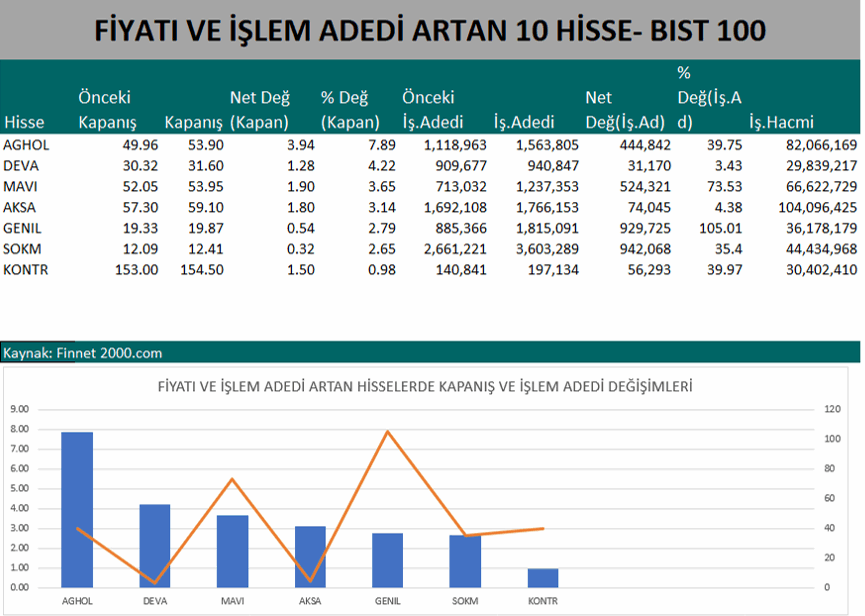Screen dimensions: 865x616
Task: Select cell value 153.00 for KONTR
Action: [x=136, y=270]
